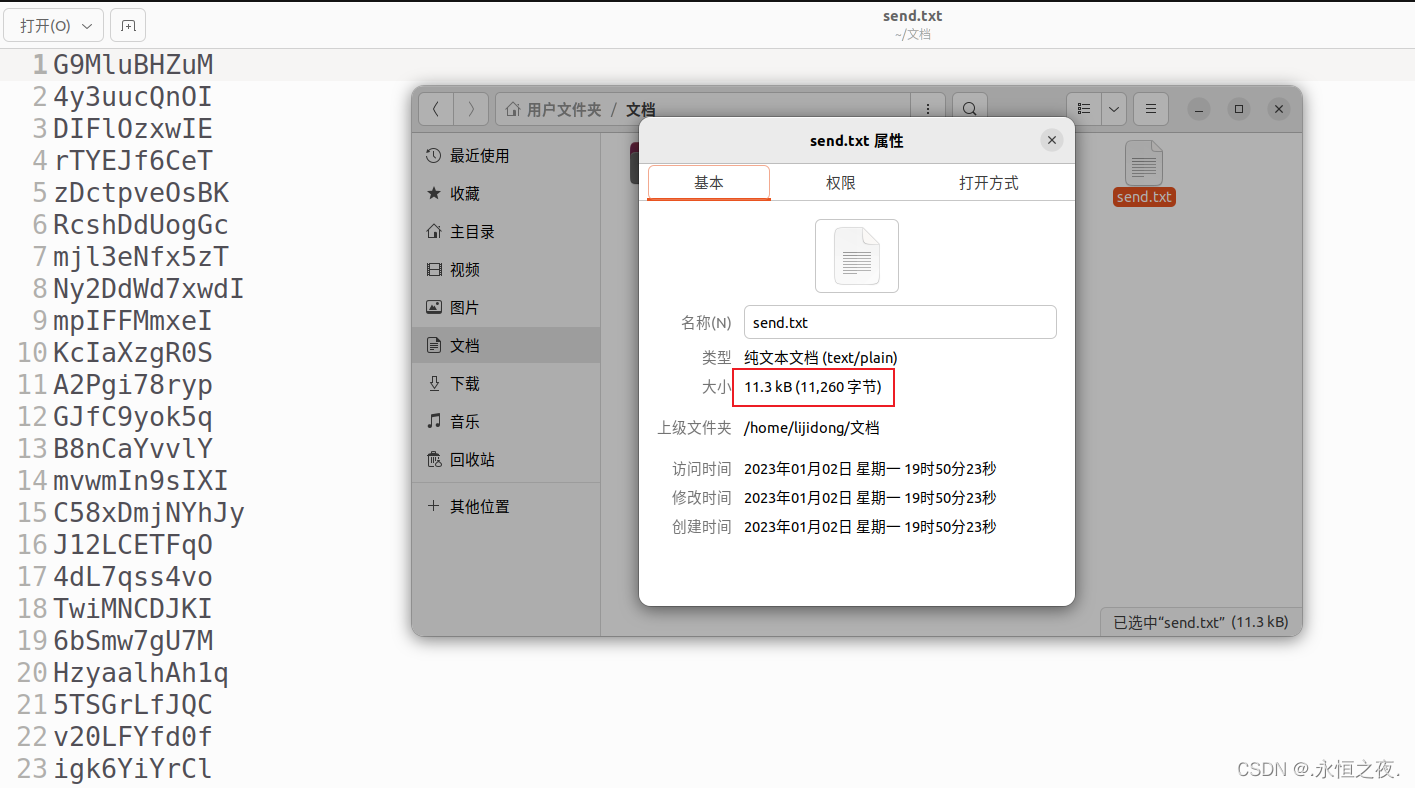
Task: Click line 4 text rTYEJf6CeT
Action: point(133,161)
